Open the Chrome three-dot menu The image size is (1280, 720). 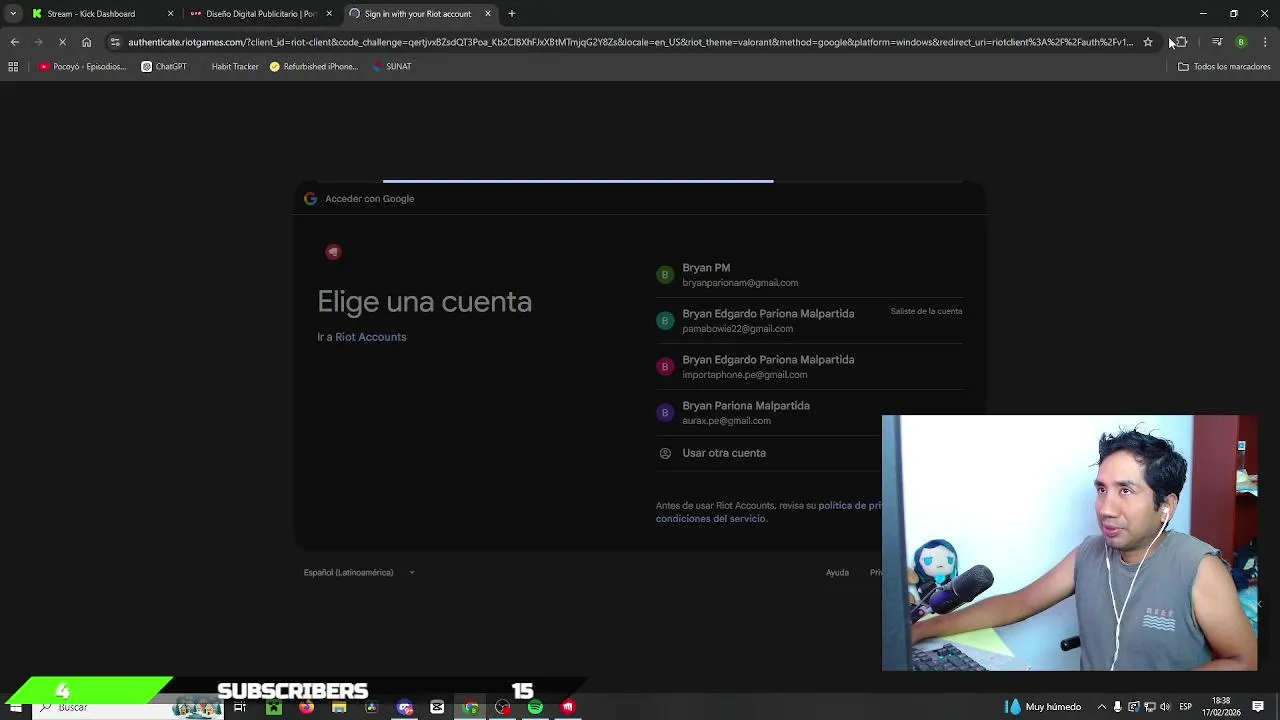coord(1265,42)
